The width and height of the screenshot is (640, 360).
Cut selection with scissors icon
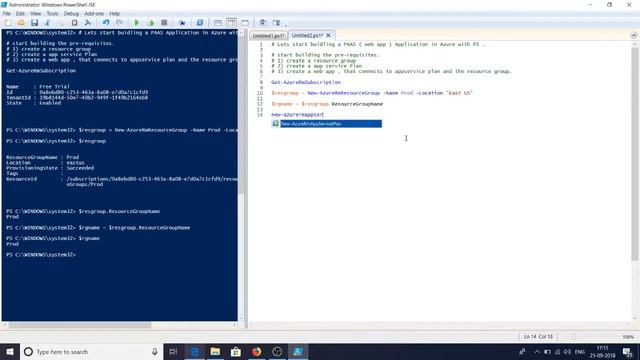[x=47, y=23]
